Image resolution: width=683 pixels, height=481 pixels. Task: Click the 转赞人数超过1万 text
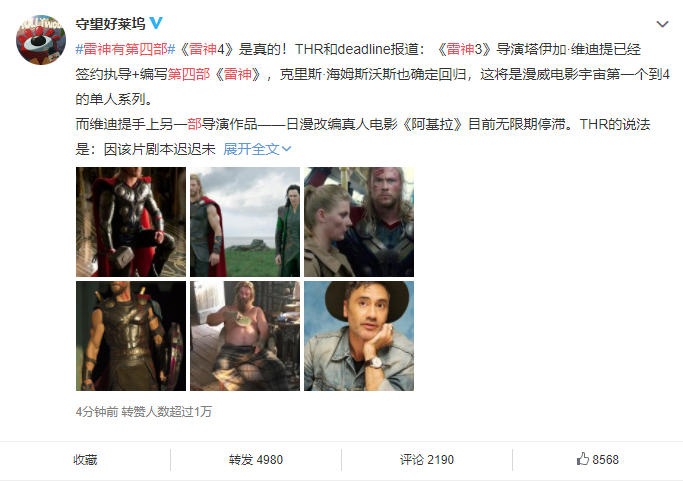click(x=167, y=411)
